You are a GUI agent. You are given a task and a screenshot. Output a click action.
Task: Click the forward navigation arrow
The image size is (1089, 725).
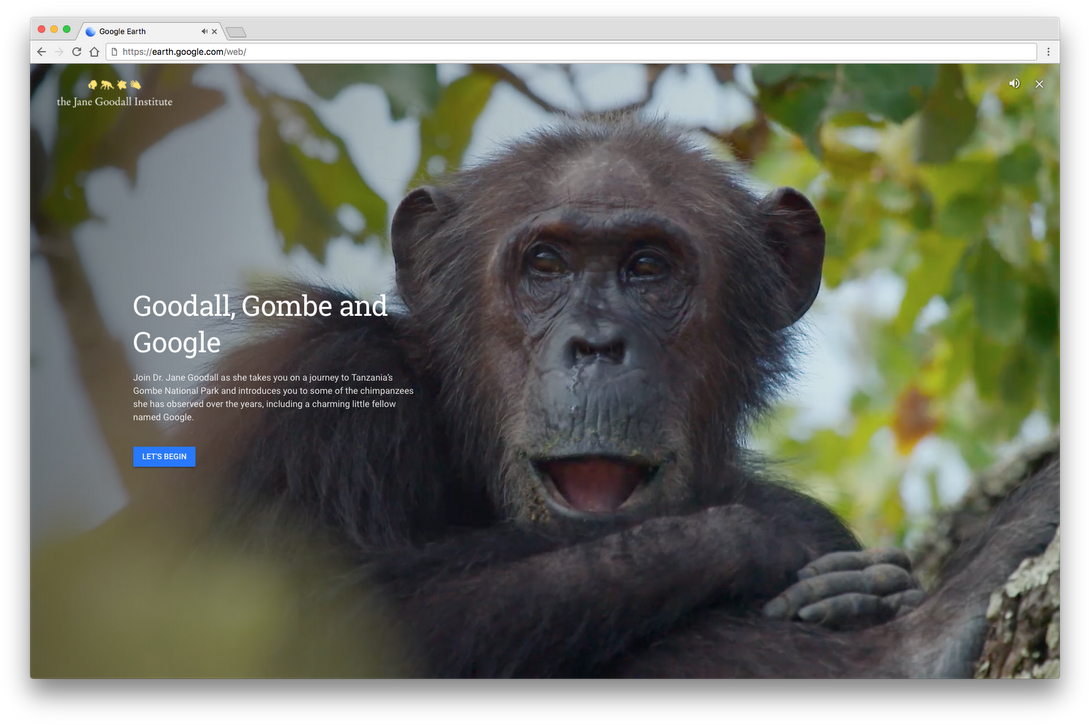pos(58,51)
